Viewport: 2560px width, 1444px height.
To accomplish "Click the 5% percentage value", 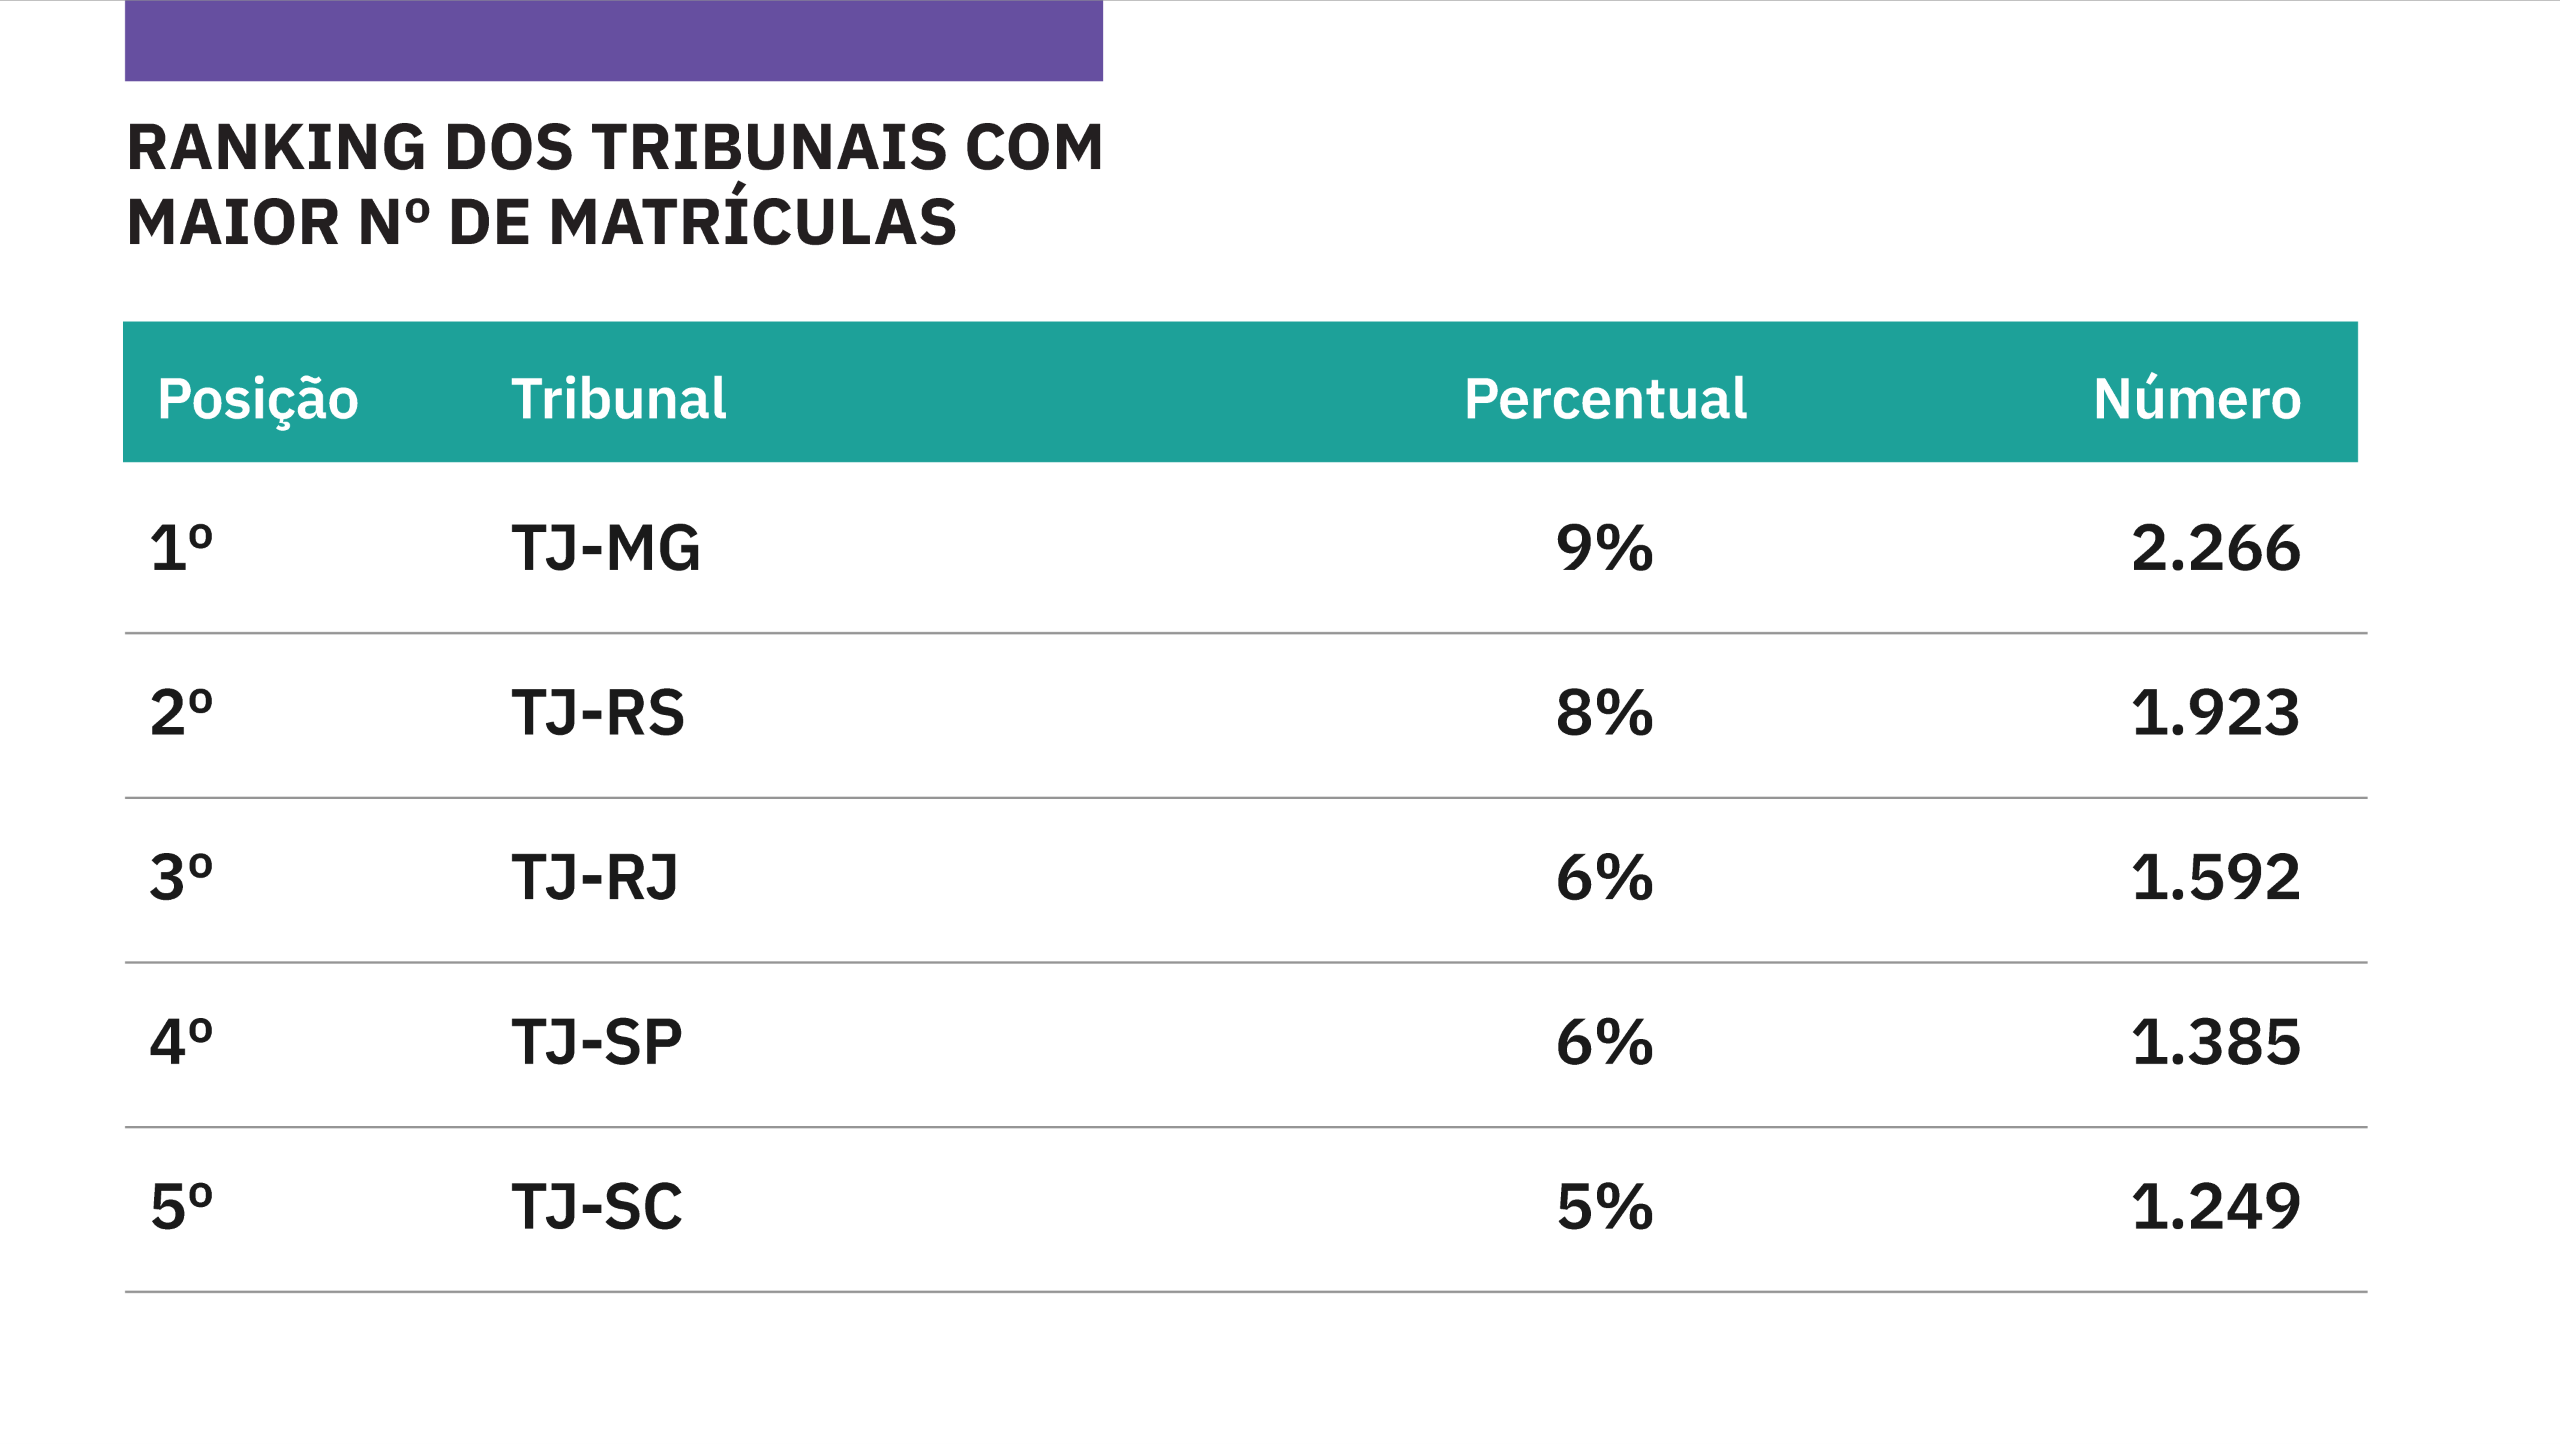I will (x=1605, y=1206).
